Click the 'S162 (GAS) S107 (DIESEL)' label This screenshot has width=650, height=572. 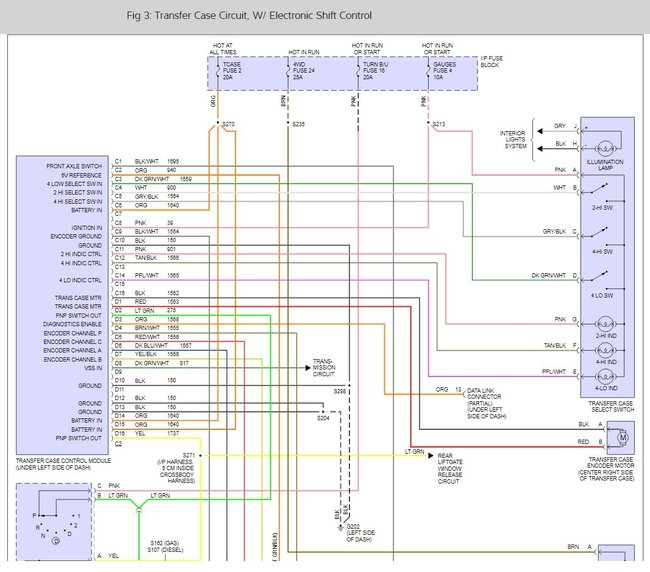tap(165, 546)
